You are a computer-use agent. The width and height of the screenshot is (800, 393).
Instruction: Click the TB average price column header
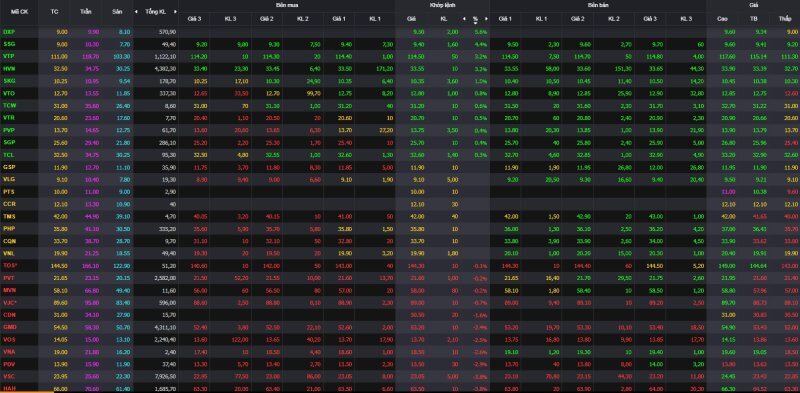point(754,19)
